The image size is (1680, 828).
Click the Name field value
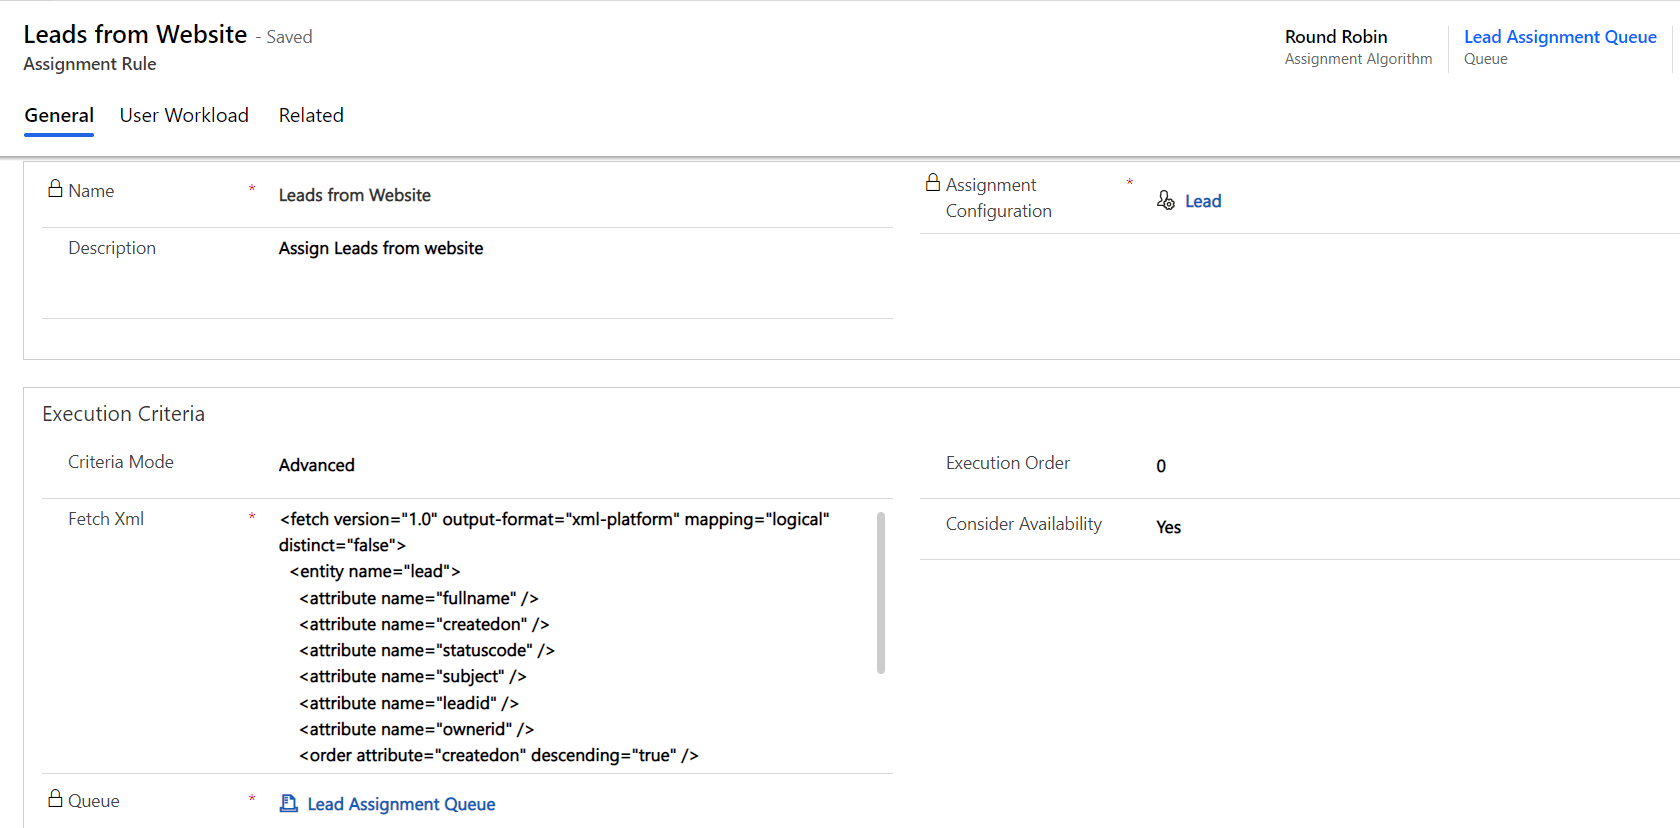pos(355,195)
